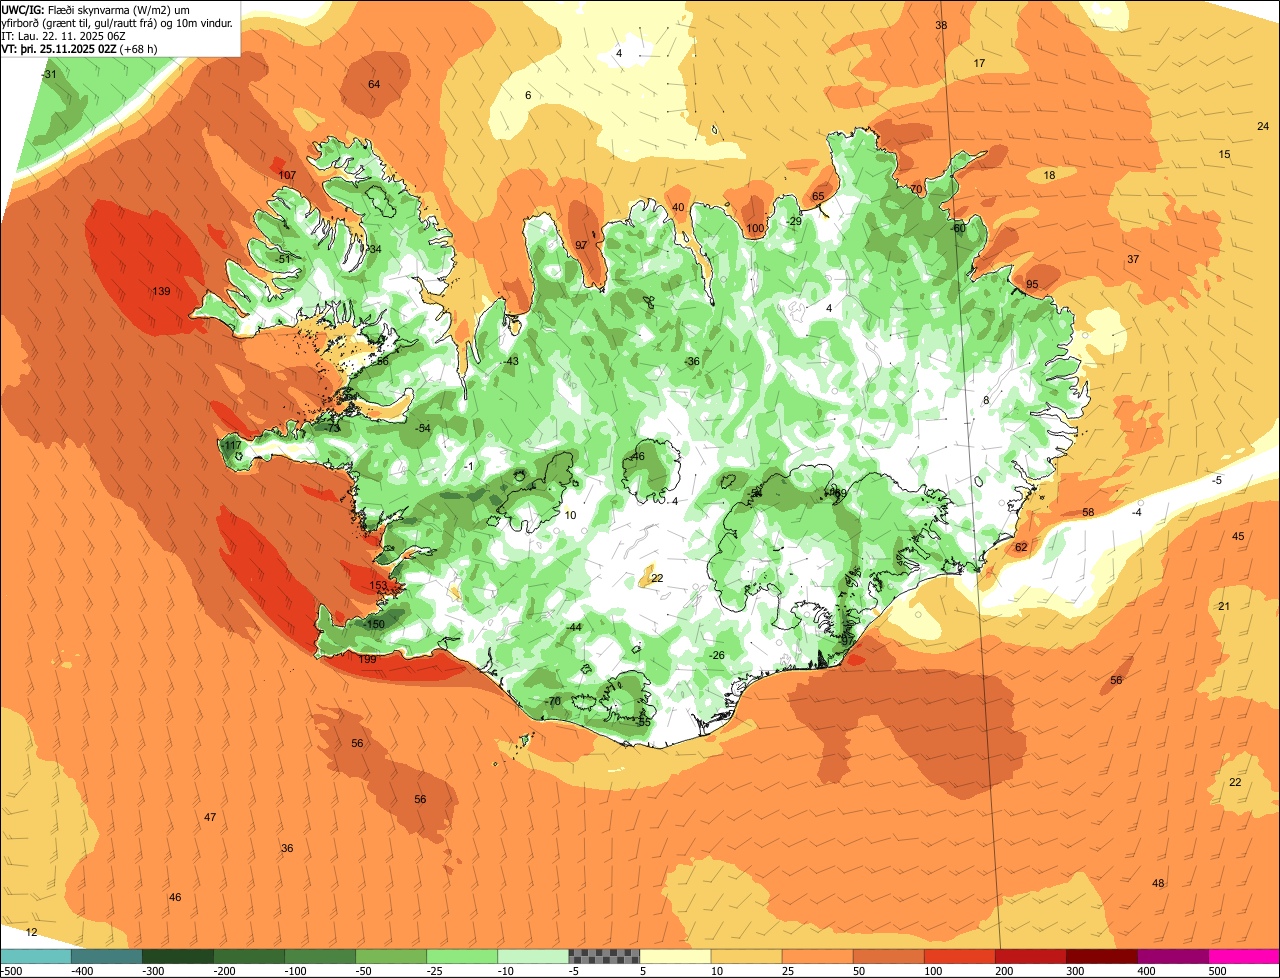
Task: Click the value 34 in the Westfjords
Action: click(x=375, y=250)
